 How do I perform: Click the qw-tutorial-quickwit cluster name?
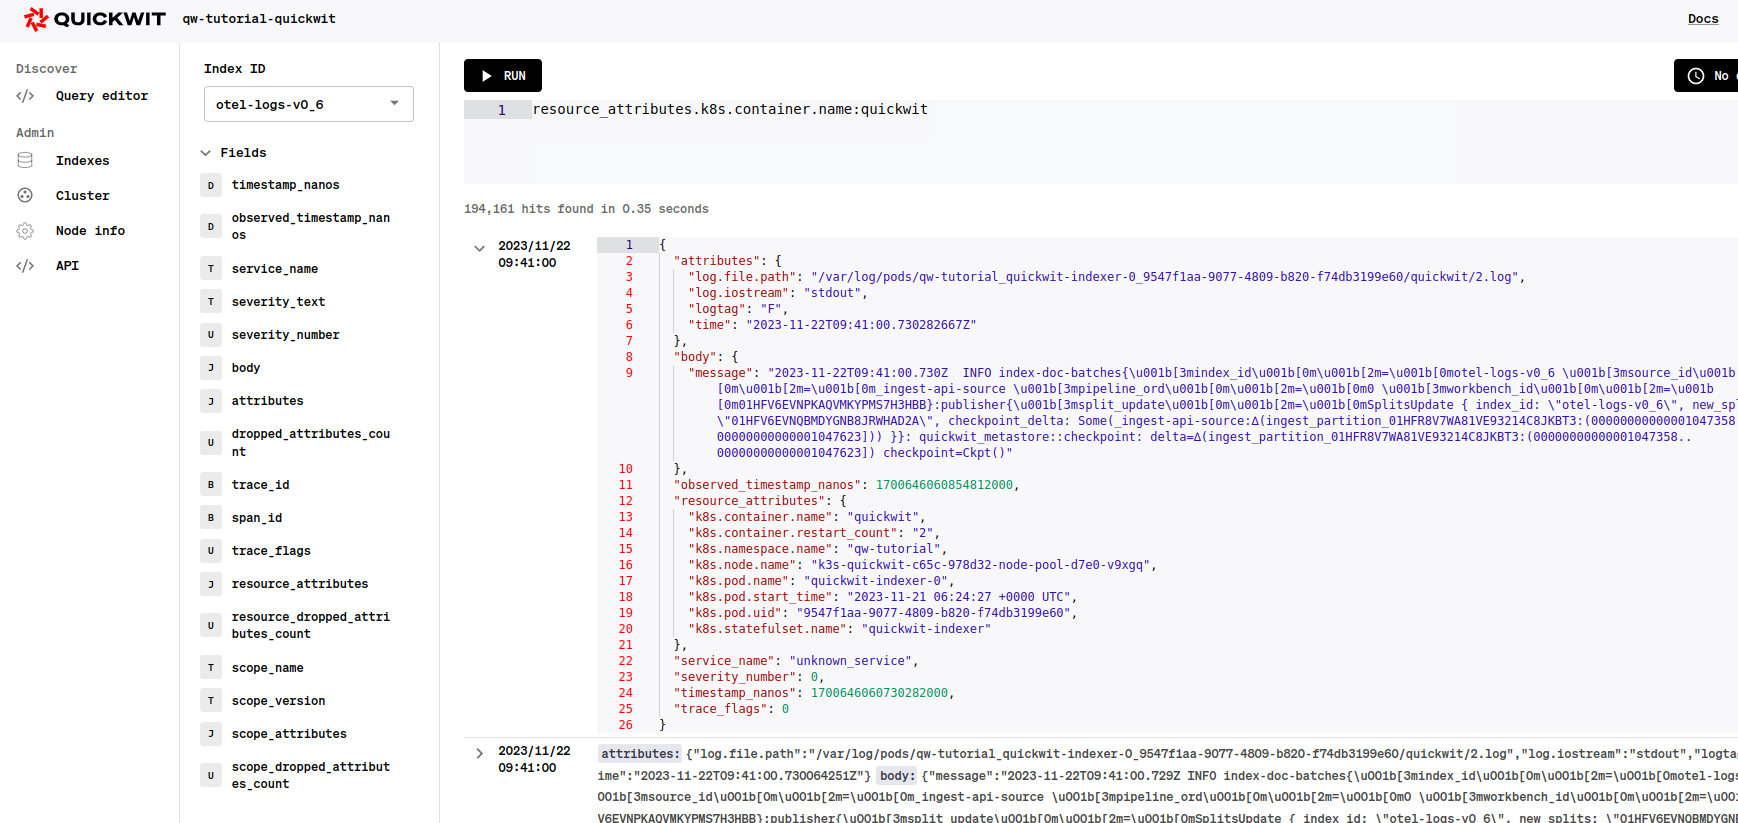pyautogui.click(x=259, y=19)
